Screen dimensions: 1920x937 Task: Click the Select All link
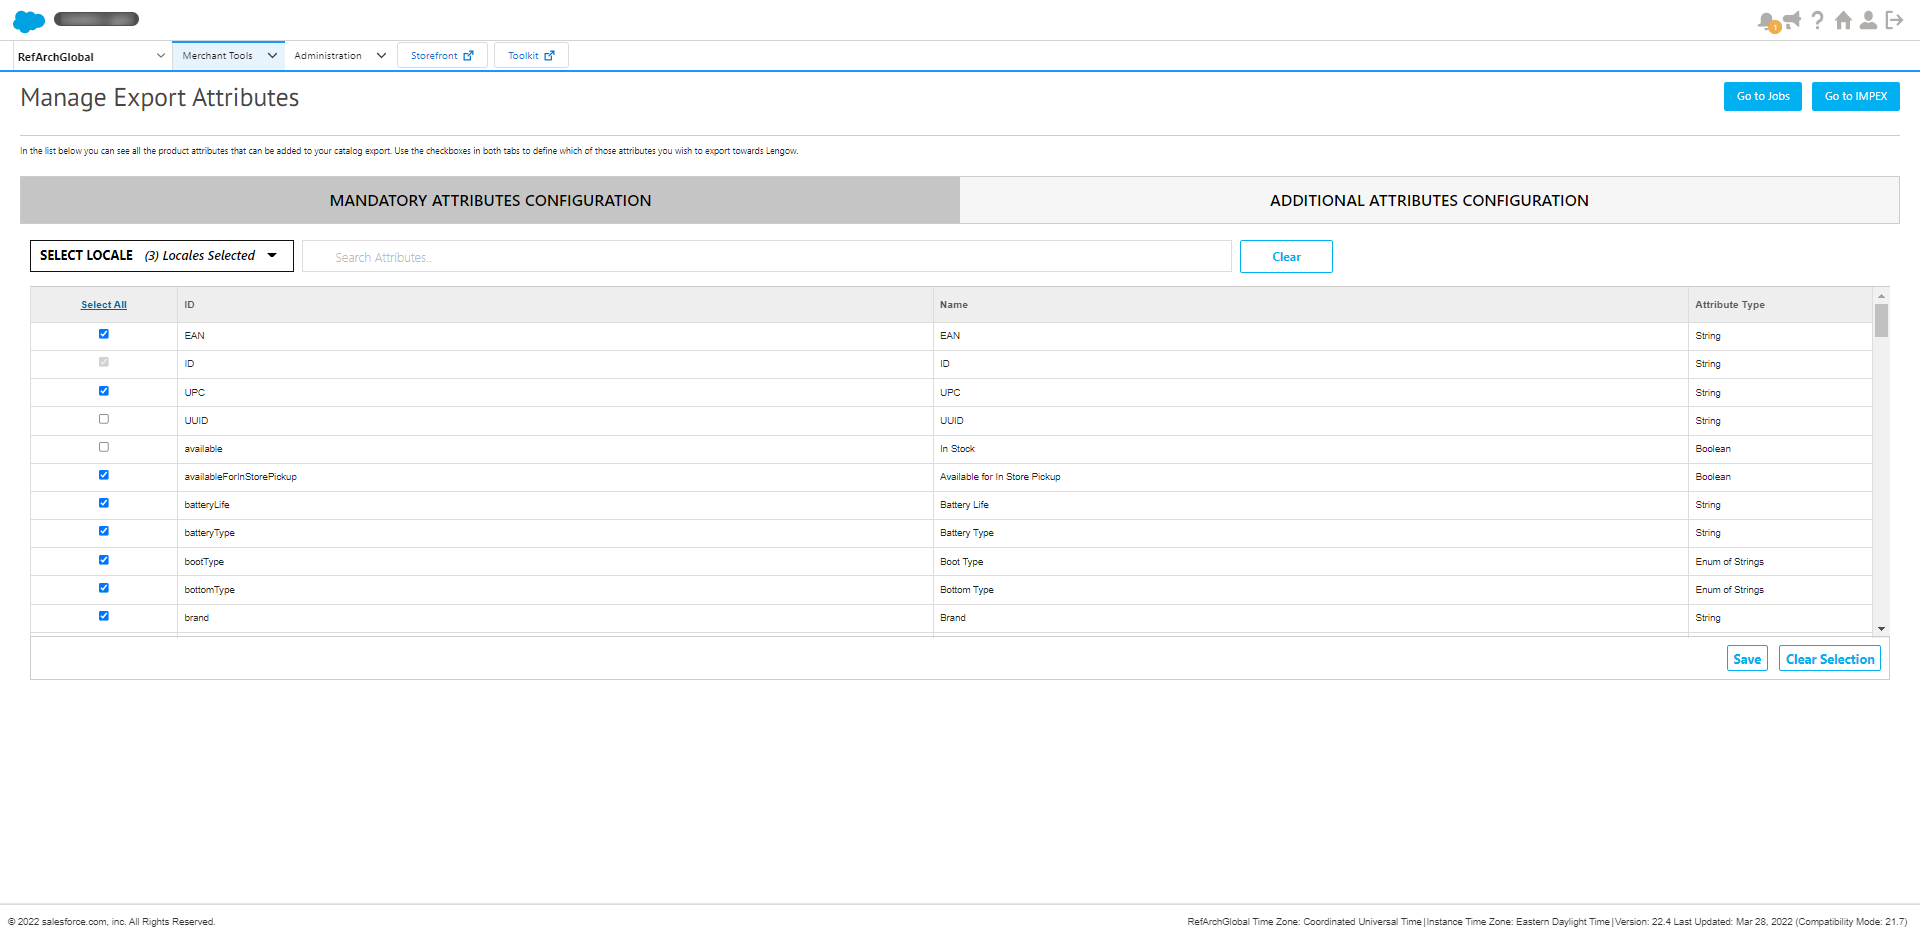[x=104, y=305]
